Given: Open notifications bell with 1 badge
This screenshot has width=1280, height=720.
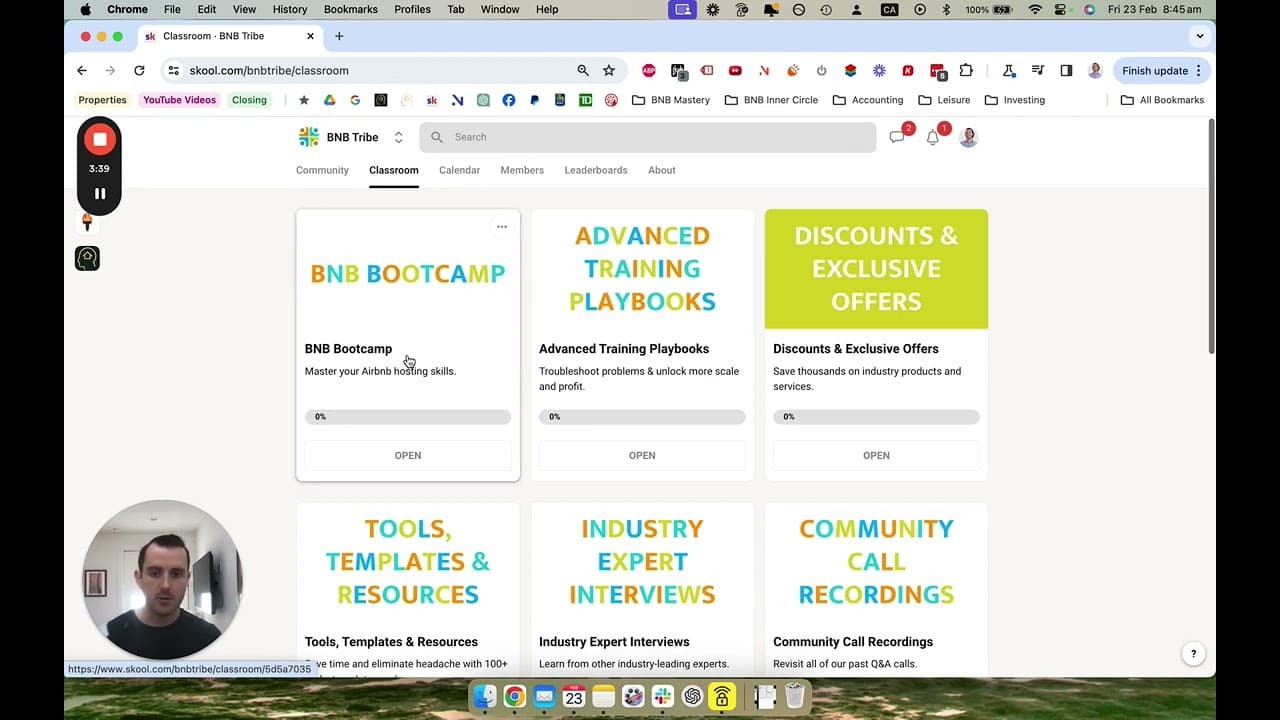Looking at the screenshot, I should pyautogui.click(x=932, y=137).
